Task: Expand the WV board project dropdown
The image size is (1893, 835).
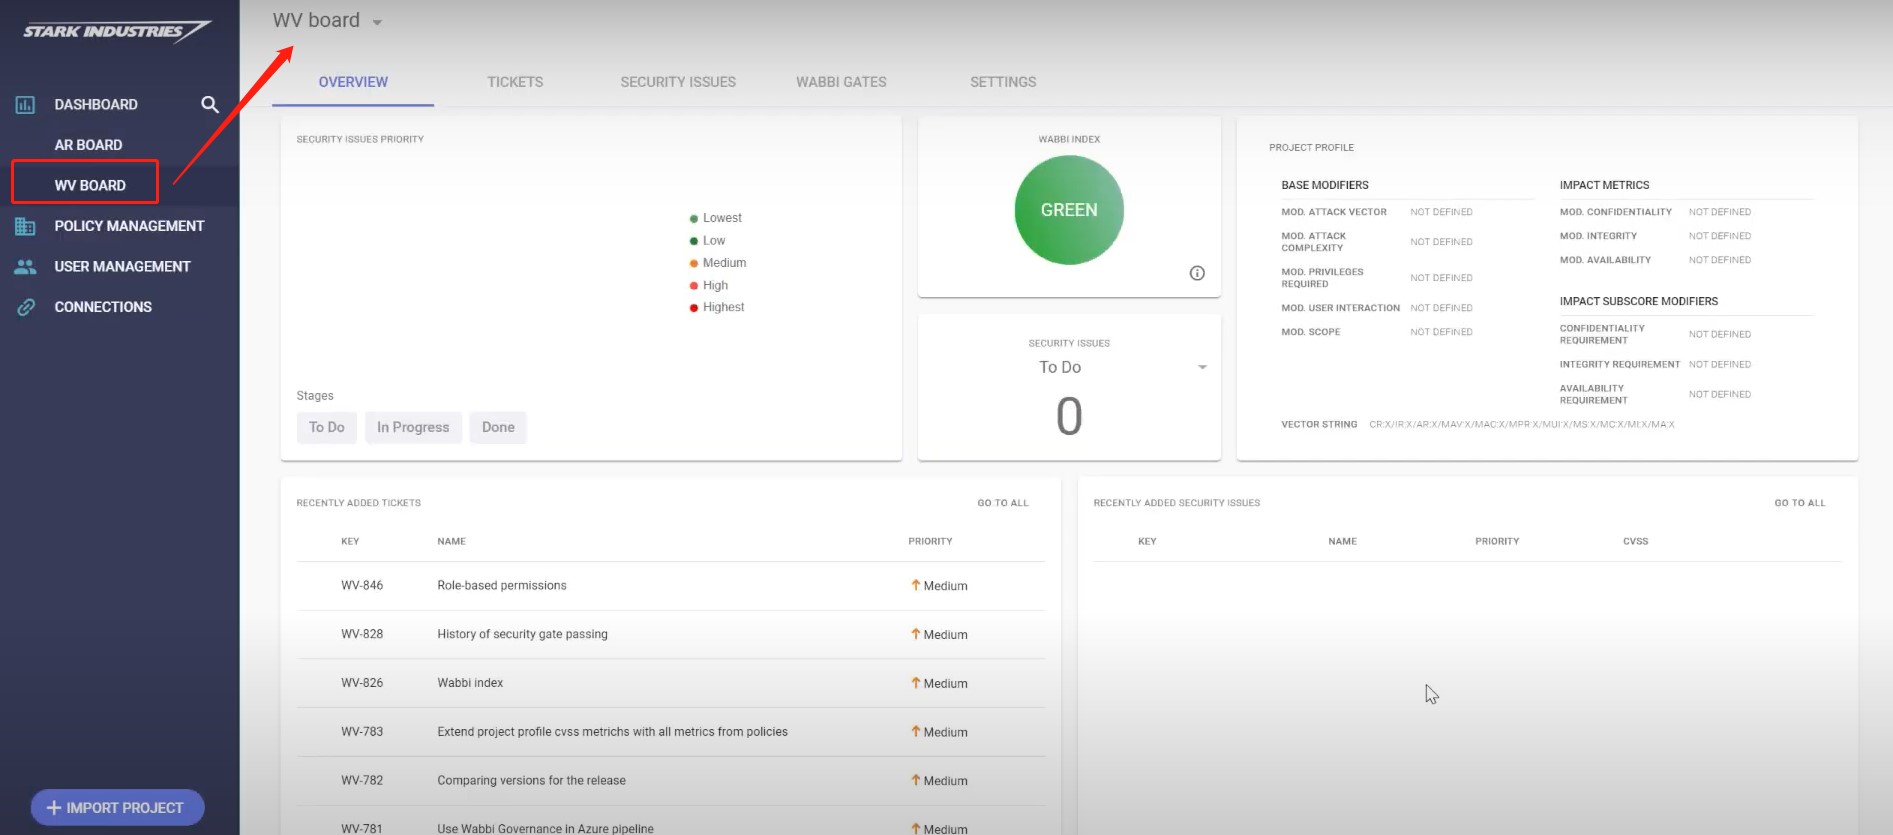Action: tap(377, 22)
